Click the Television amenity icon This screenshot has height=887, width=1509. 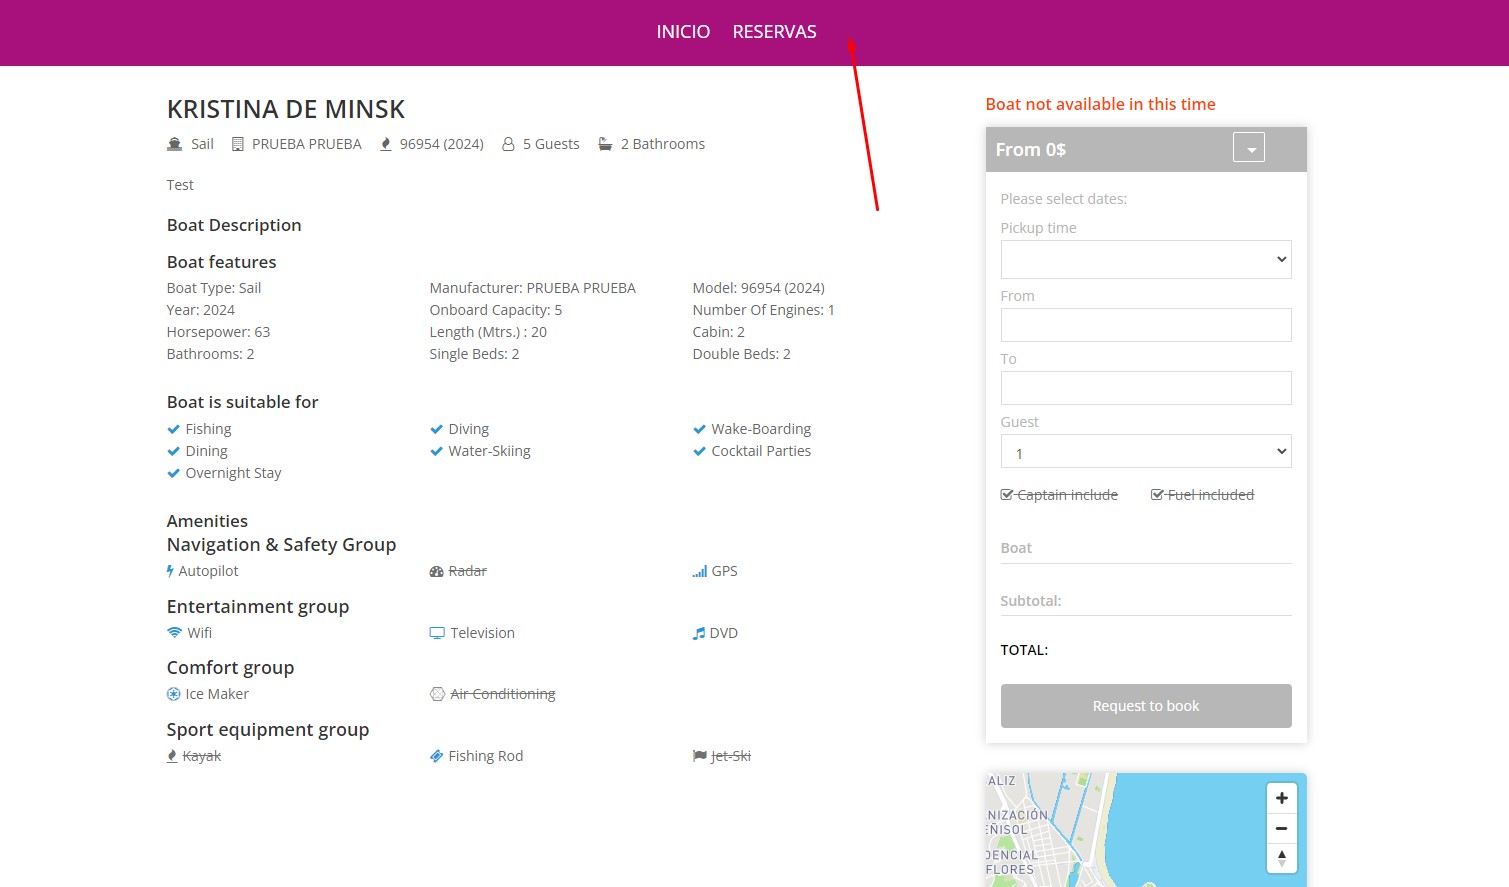pos(437,633)
